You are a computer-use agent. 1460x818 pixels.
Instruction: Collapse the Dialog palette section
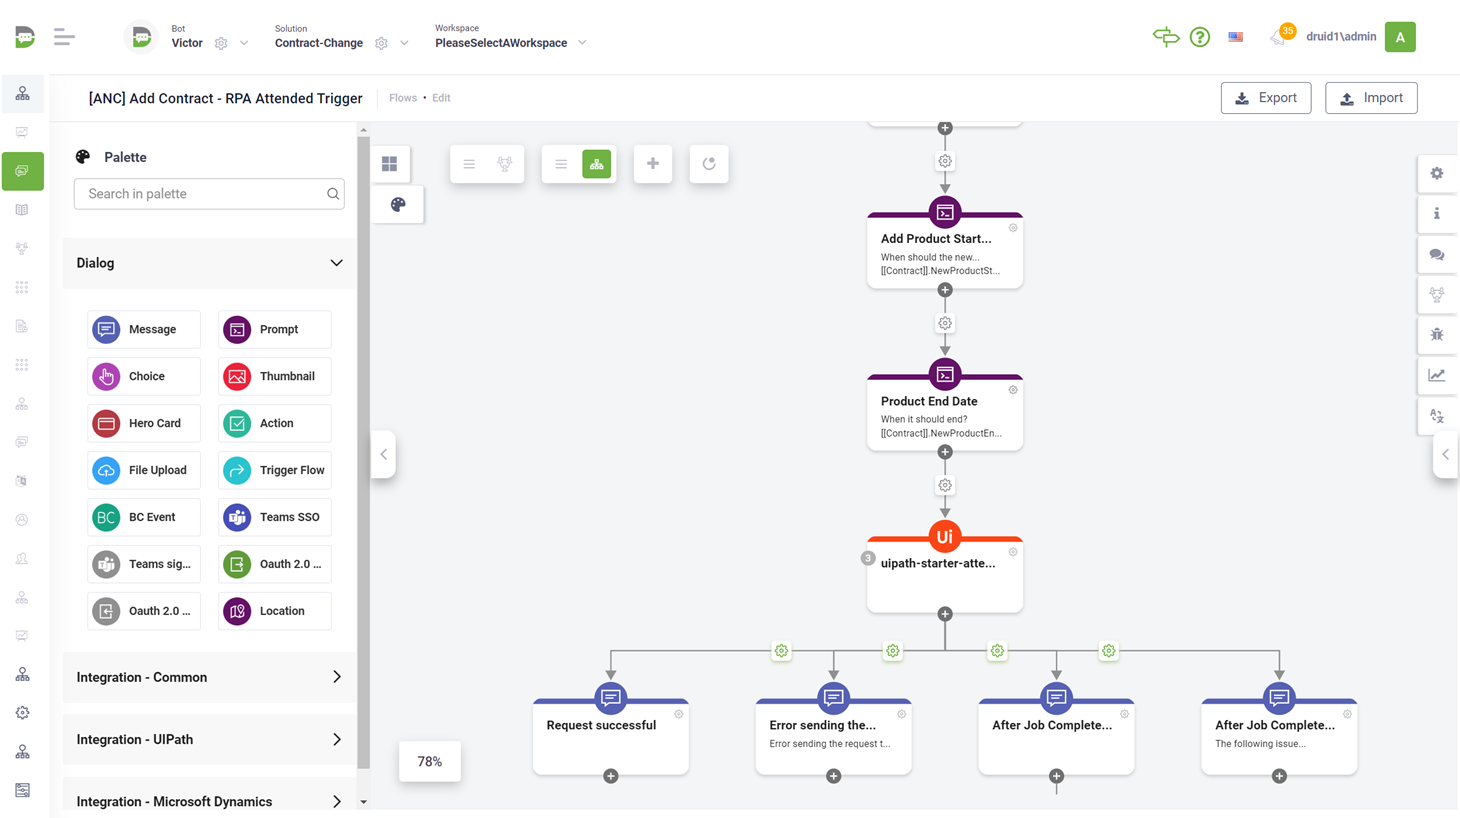tap(336, 263)
